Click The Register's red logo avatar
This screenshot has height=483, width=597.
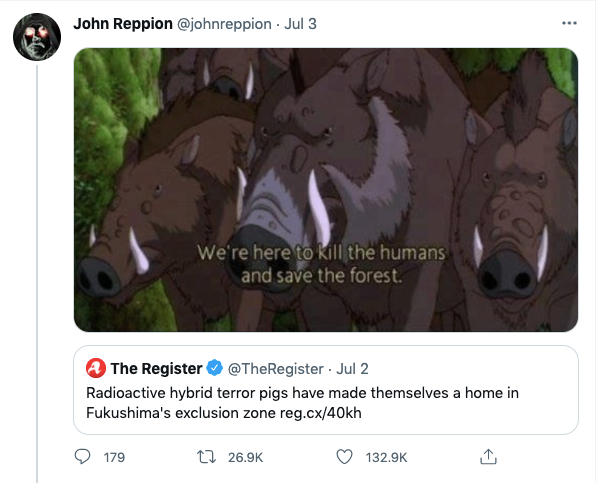click(x=96, y=368)
